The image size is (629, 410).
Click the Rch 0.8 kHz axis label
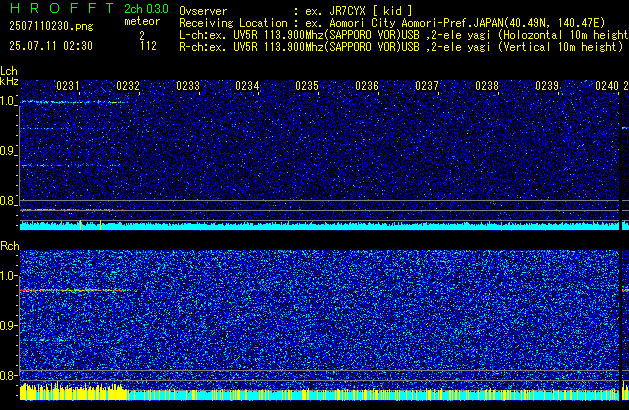point(8,375)
